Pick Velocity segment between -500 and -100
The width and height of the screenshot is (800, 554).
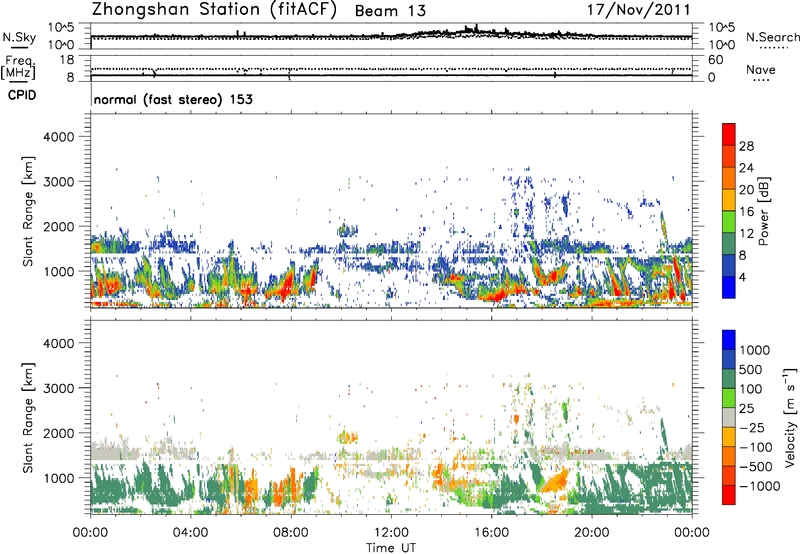pyautogui.click(x=729, y=456)
